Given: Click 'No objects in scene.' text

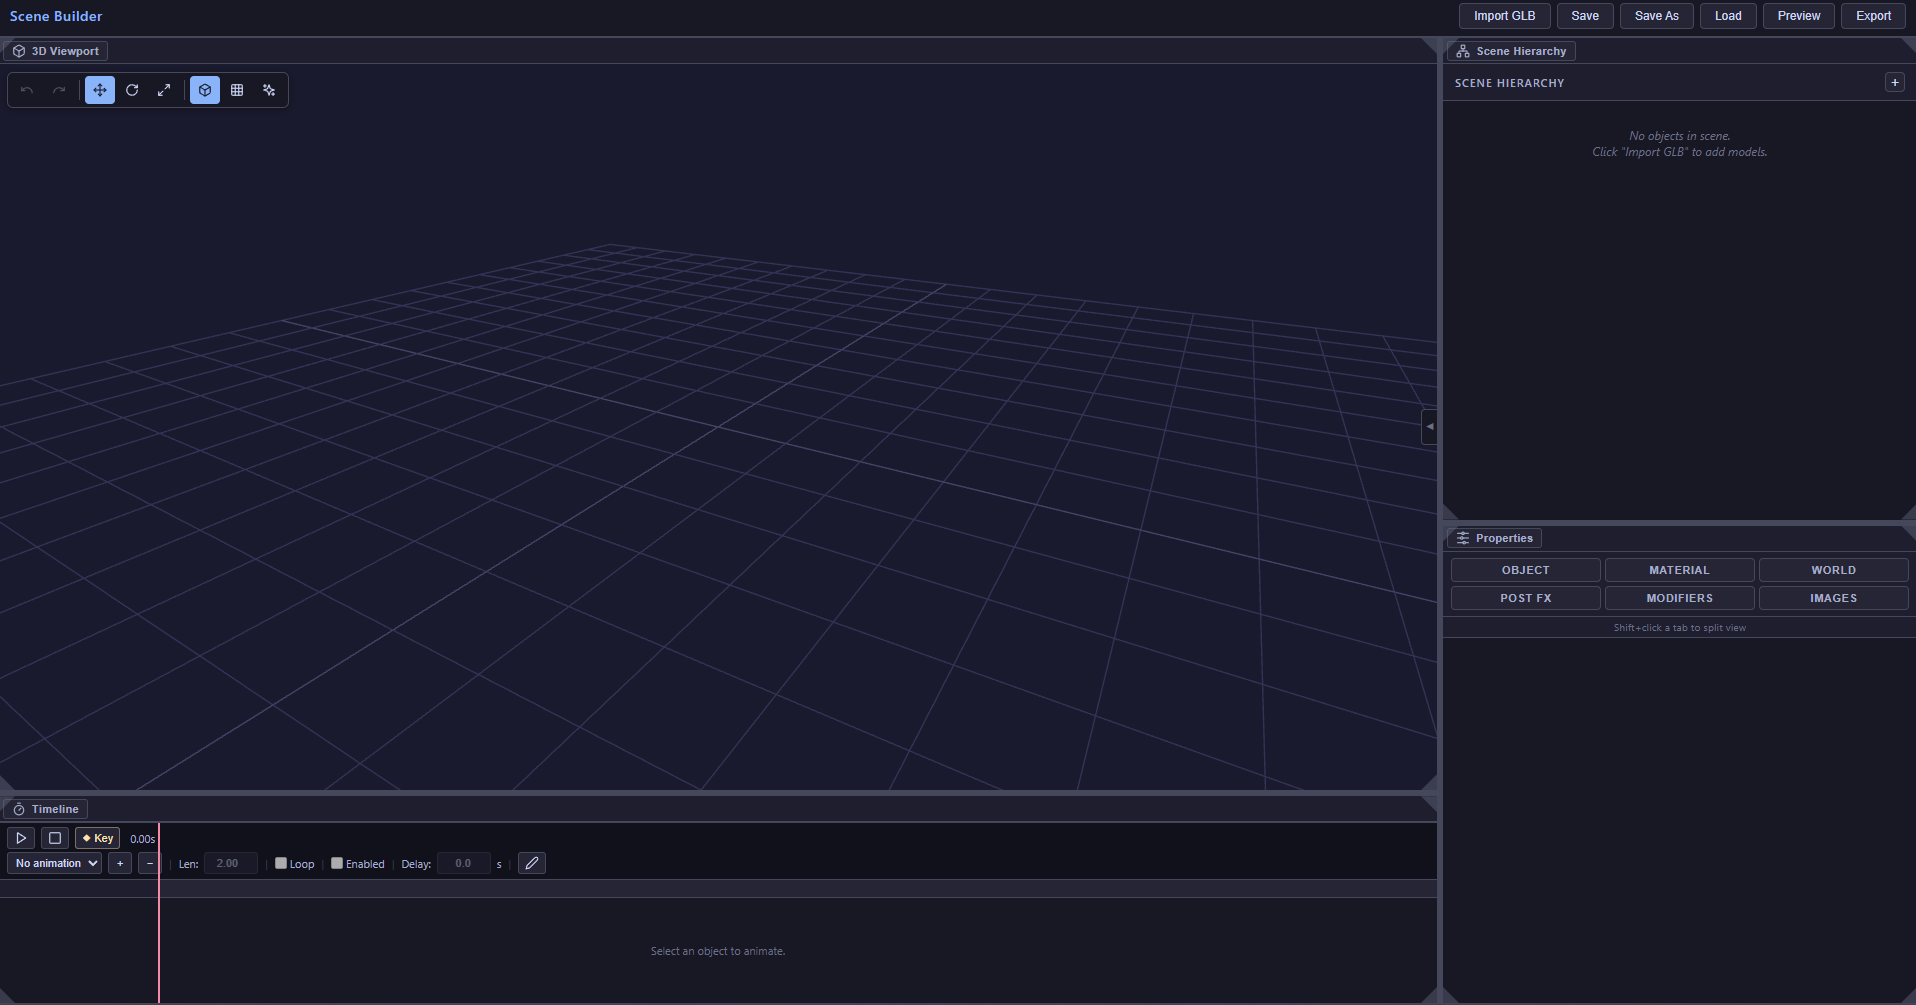Looking at the screenshot, I should 1680,136.
